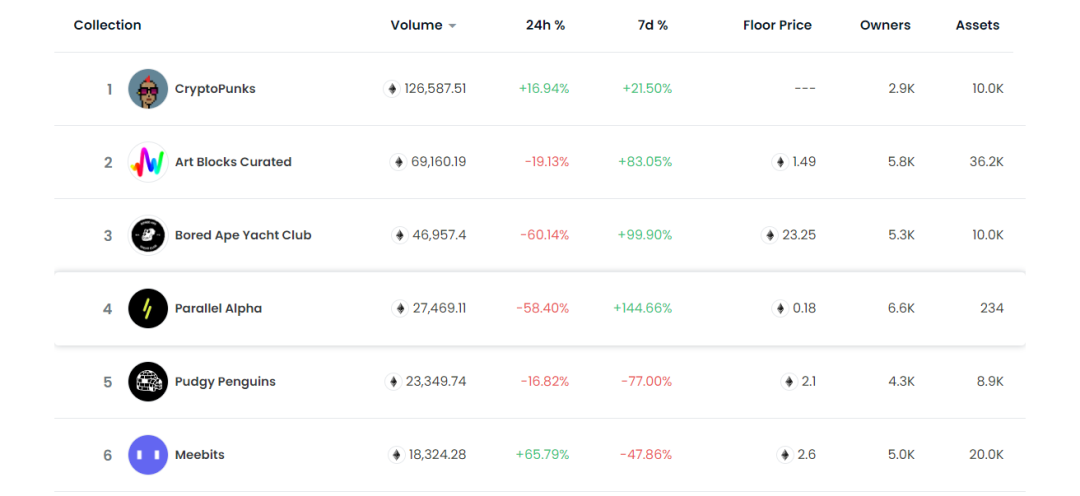This screenshot has height=496, width=1080.
Task: Open the Meebits collection name link
Action: coord(200,455)
